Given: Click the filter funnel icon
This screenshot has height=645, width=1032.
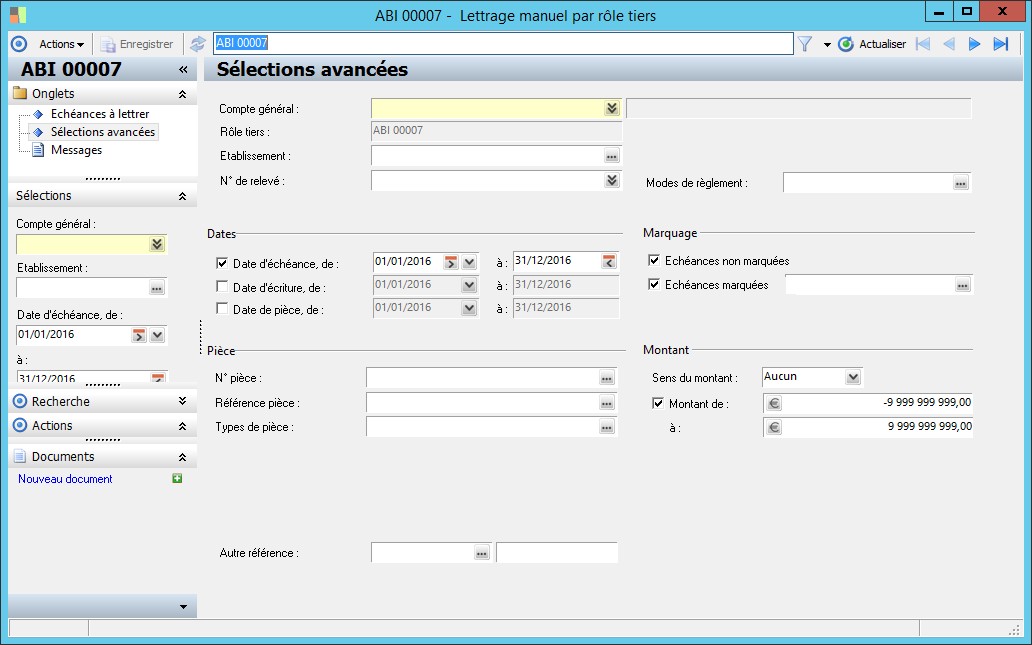Looking at the screenshot, I should [805, 44].
